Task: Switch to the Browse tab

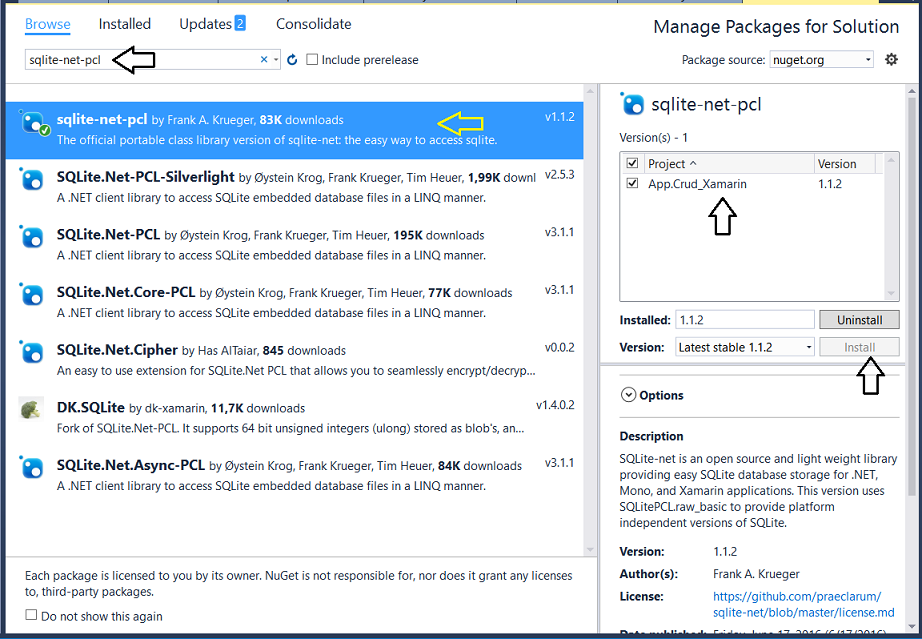Action: 48,24
